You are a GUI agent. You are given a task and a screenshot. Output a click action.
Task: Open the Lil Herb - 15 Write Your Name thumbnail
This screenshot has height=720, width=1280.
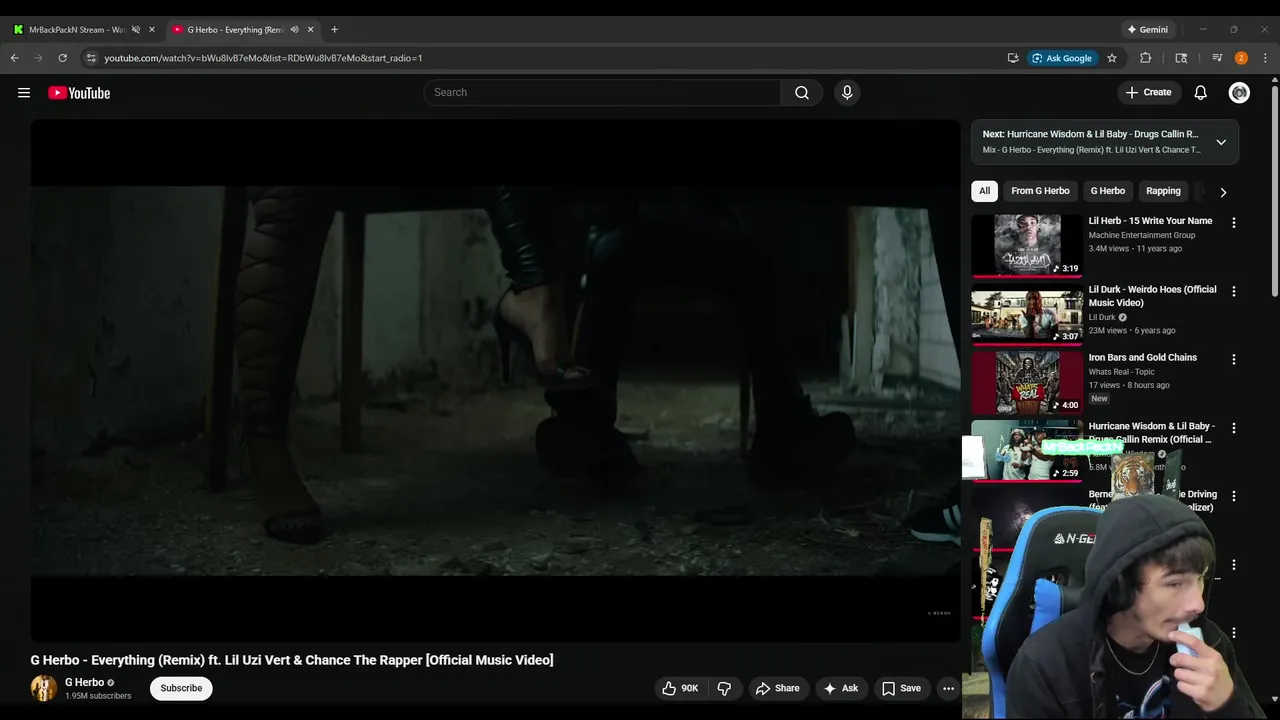(x=1027, y=245)
